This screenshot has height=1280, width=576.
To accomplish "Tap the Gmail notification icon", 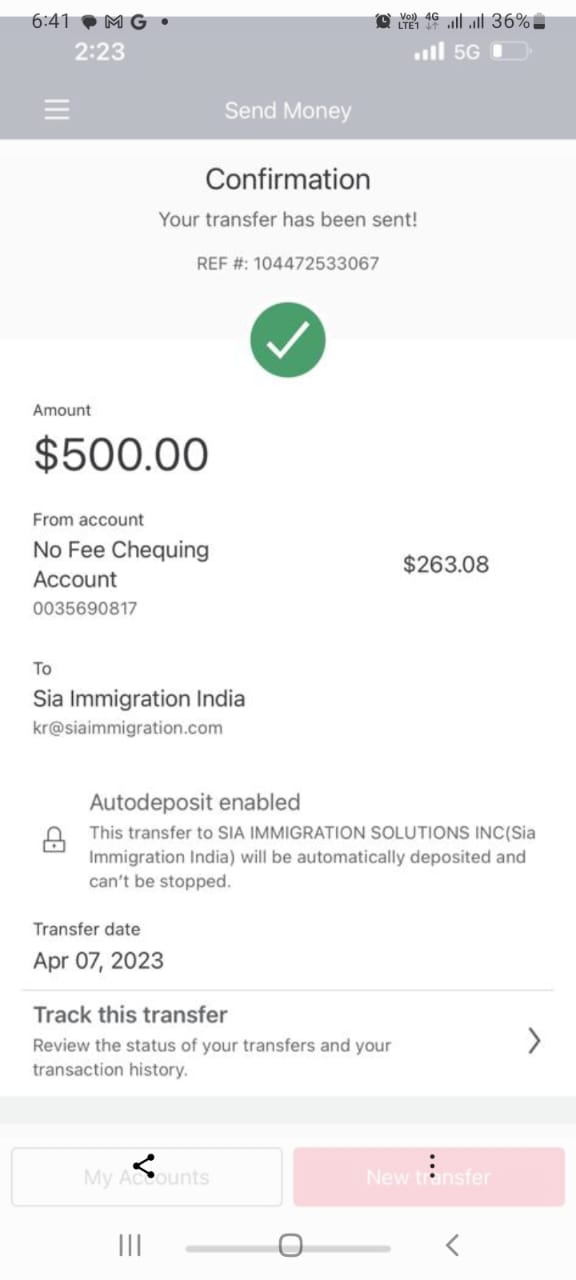I will pyautogui.click(x=113, y=21).
